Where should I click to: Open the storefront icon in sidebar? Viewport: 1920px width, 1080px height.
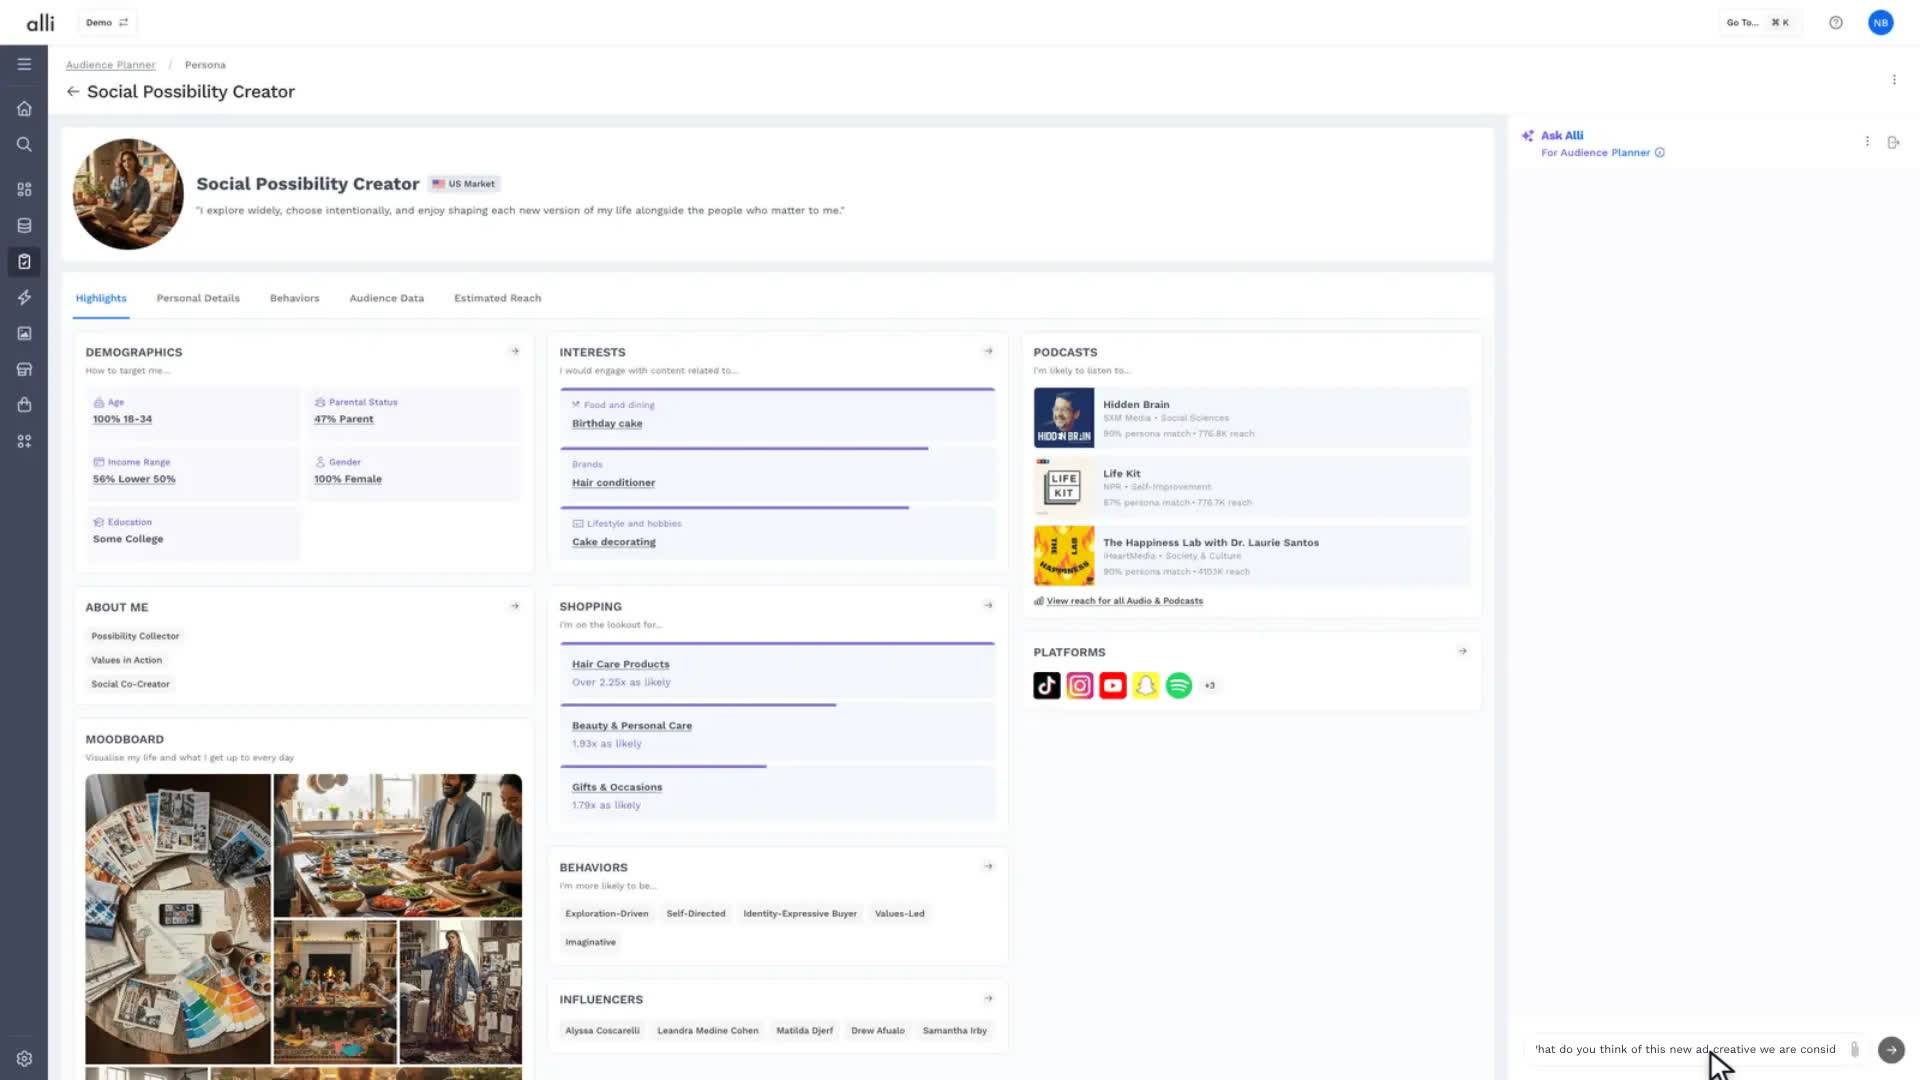24,369
